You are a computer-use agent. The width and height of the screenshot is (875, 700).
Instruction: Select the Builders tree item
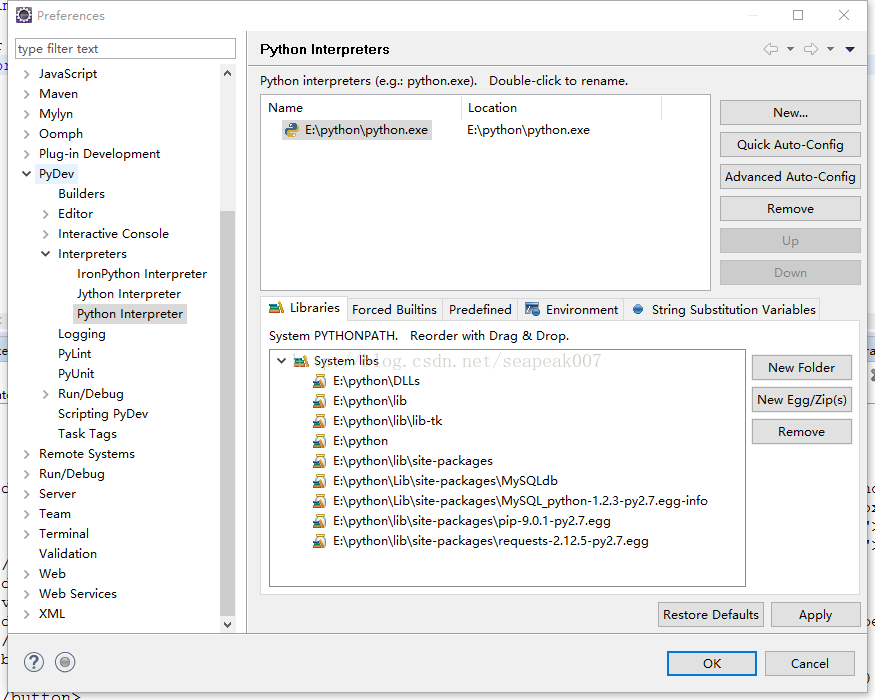(x=81, y=194)
